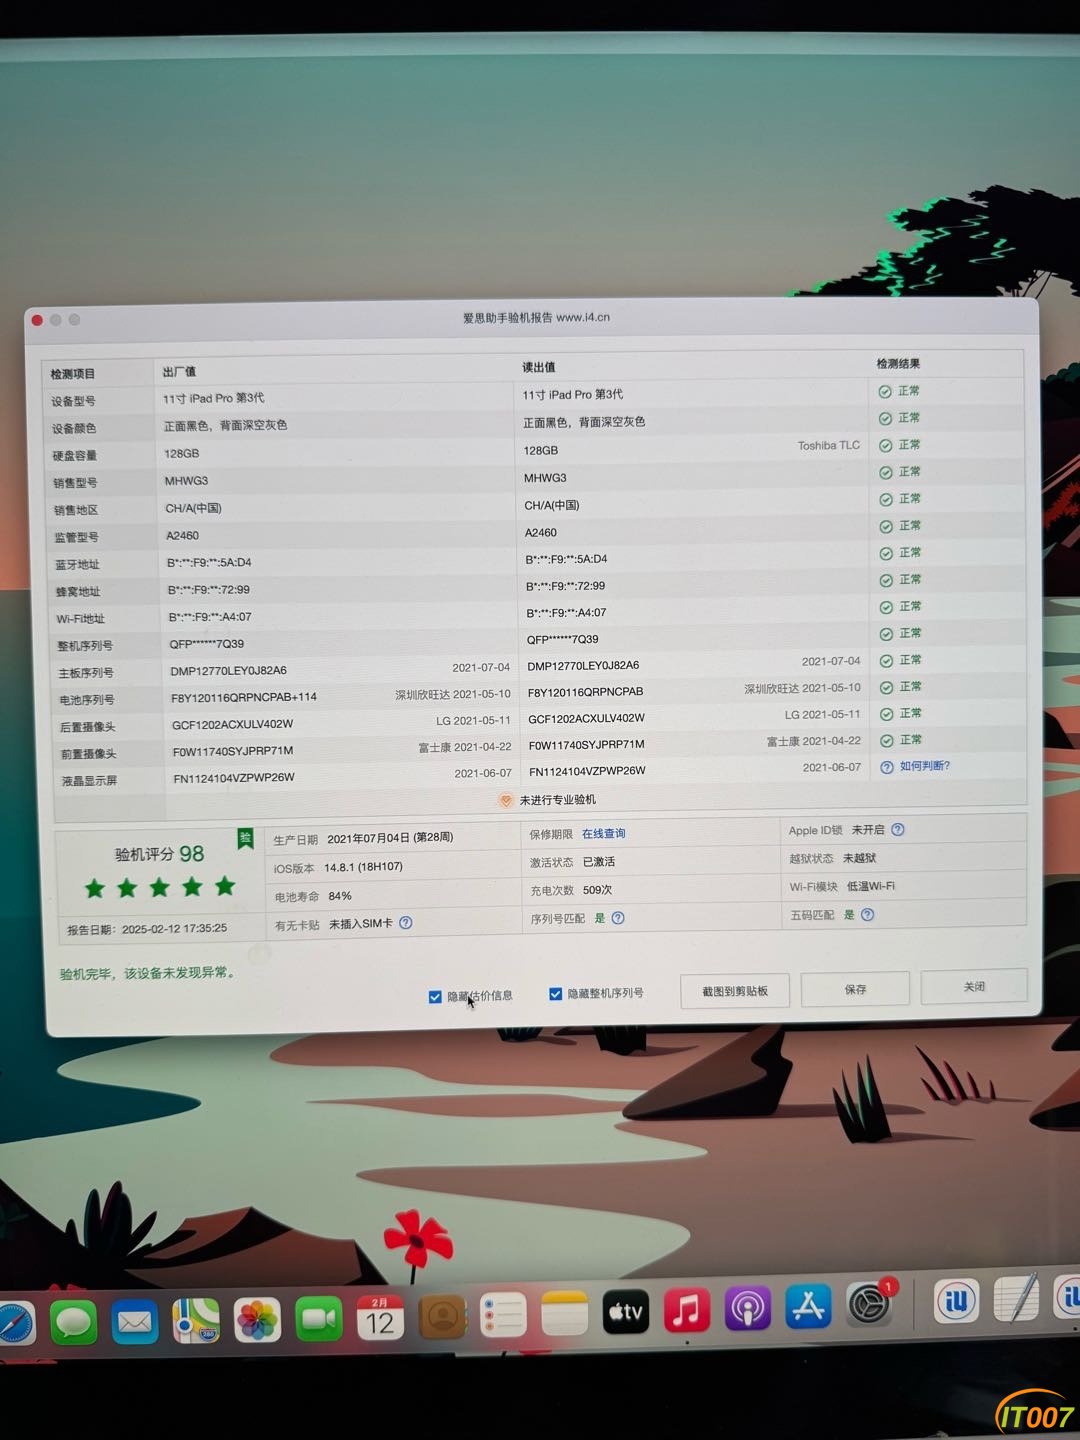1080x1440 pixels.
Task: Click the 关闭 button
Action: 974,986
